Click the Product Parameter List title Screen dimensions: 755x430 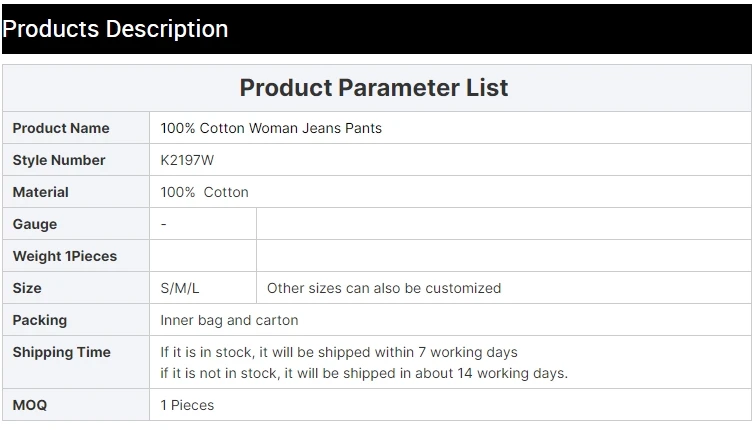pyautogui.click(x=374, y=87)
